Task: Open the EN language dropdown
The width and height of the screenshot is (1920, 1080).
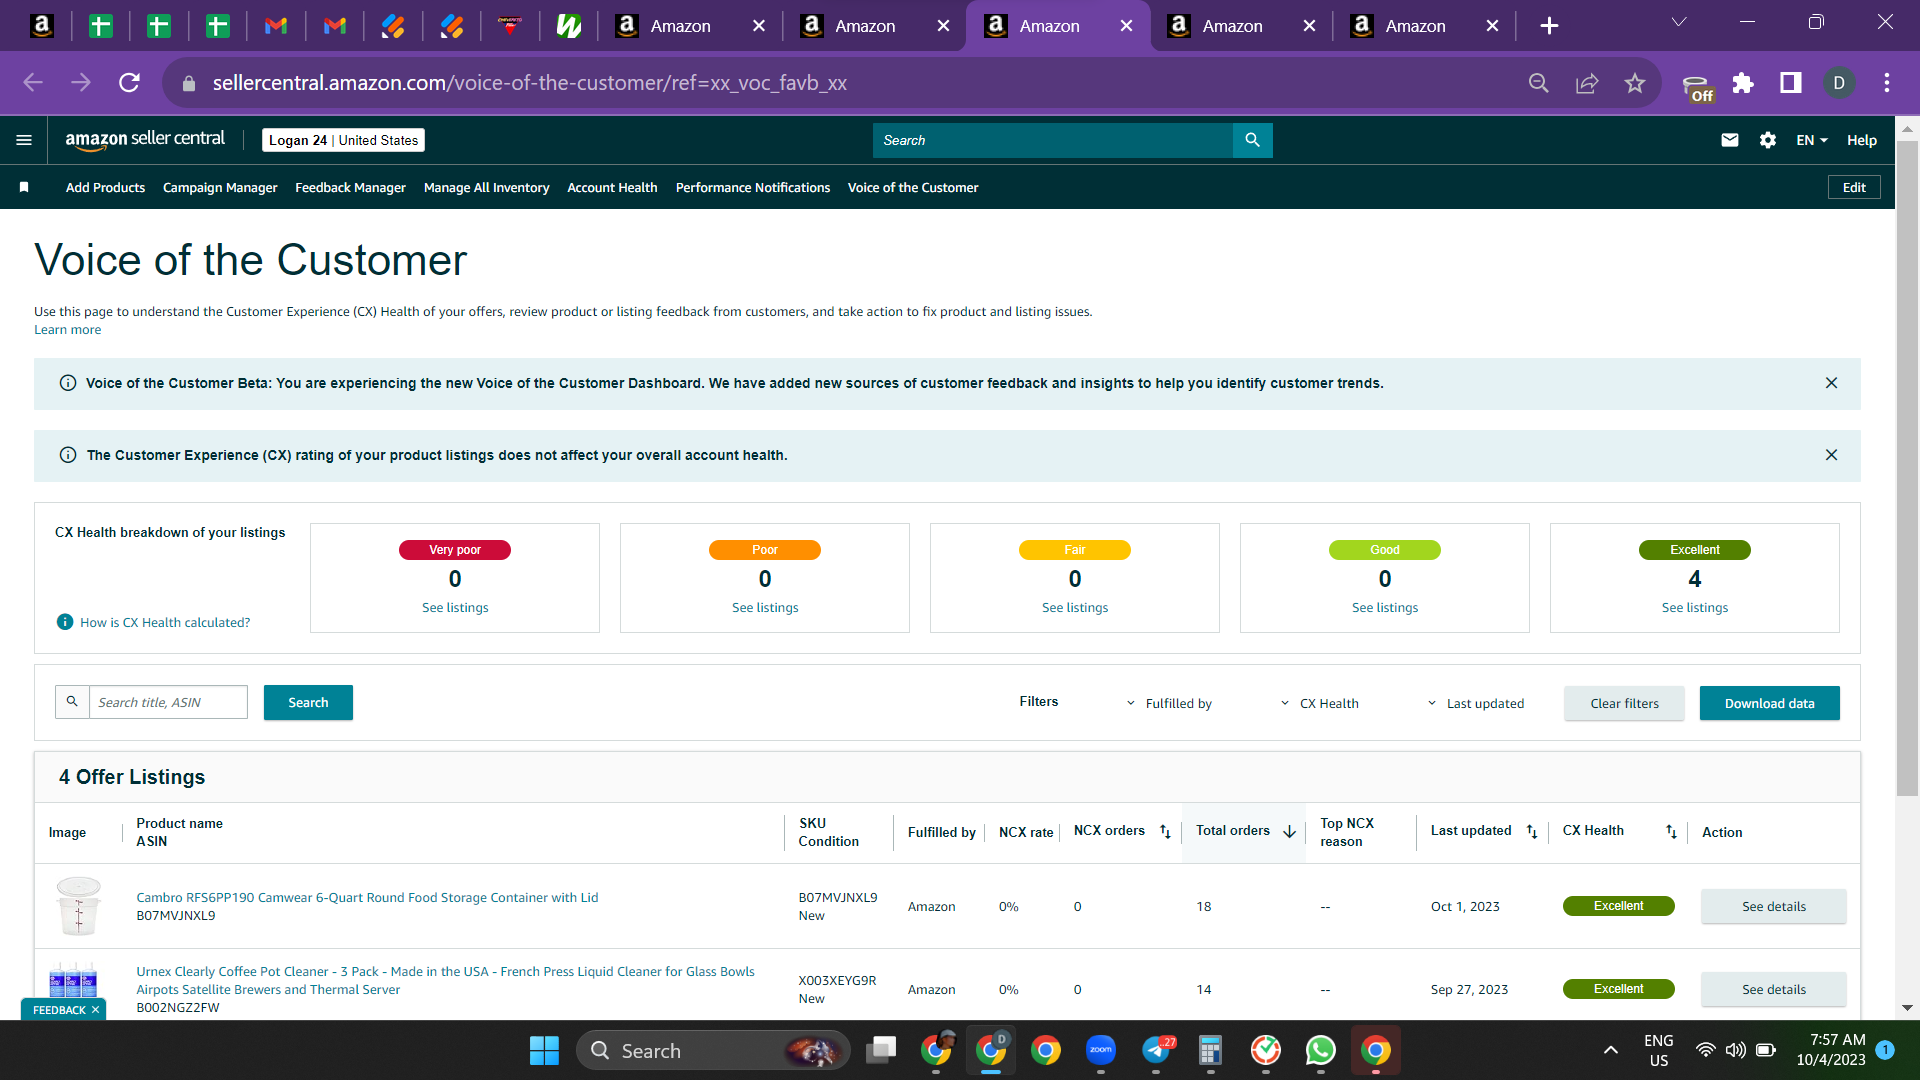Action: coord(1812,140)
